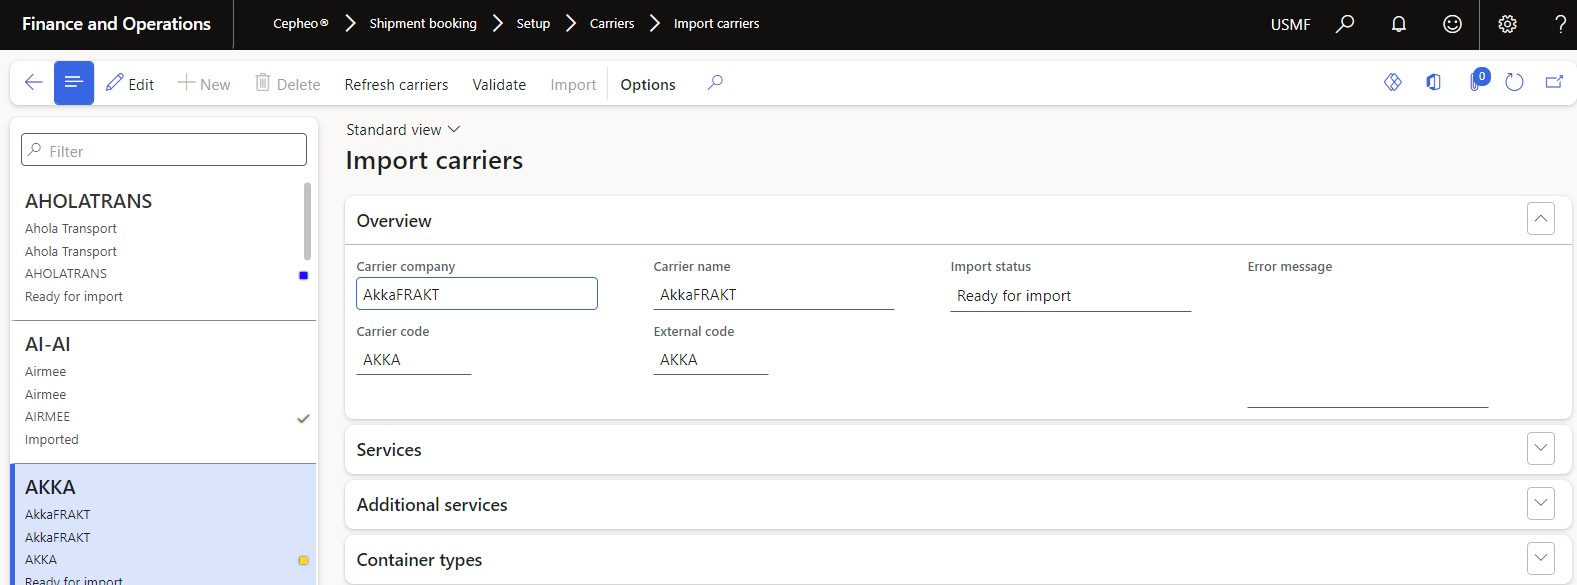Click the search magnifier in the top bar
Image resolution: width=1577 pixels, height=585 pixels.
point(1345,24)
